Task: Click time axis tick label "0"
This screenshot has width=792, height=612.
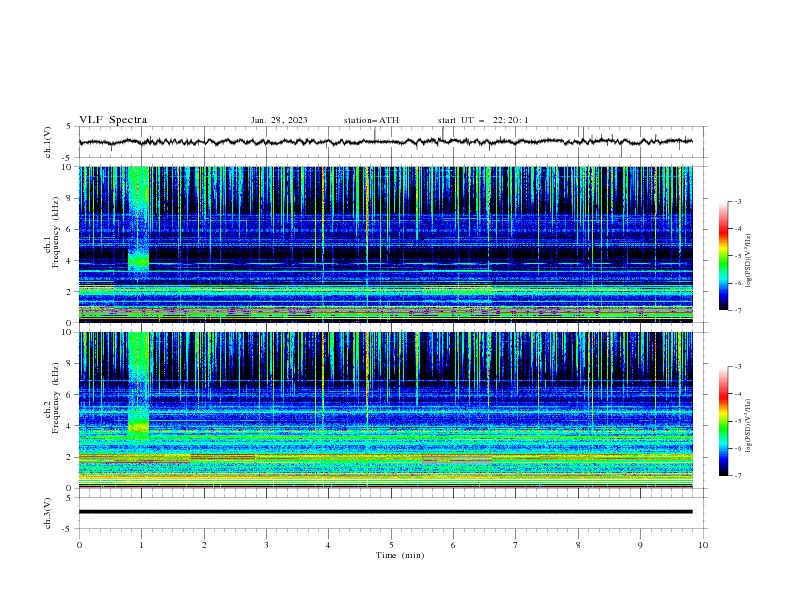Action: pos(79,545)
